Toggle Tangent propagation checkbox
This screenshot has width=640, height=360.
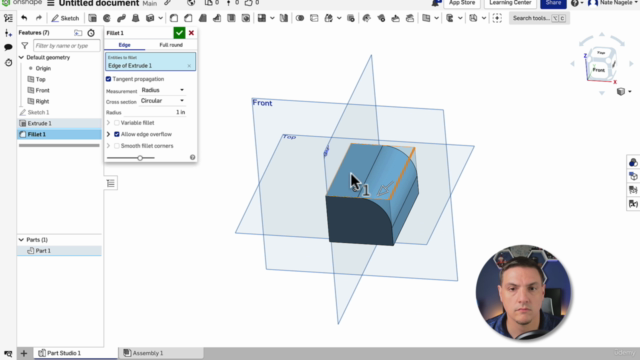point(109,79)
